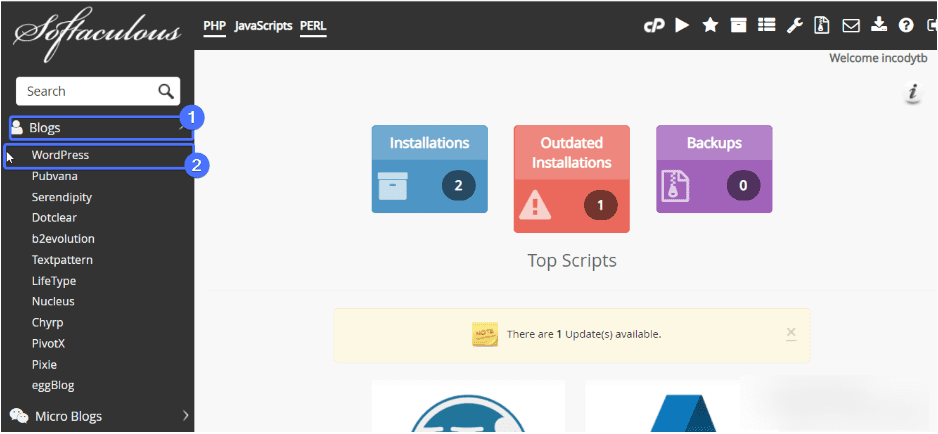Viewport: 938px width, 434px height.
Task: Click backups count badge showing 0
Action: coord(743,186)
